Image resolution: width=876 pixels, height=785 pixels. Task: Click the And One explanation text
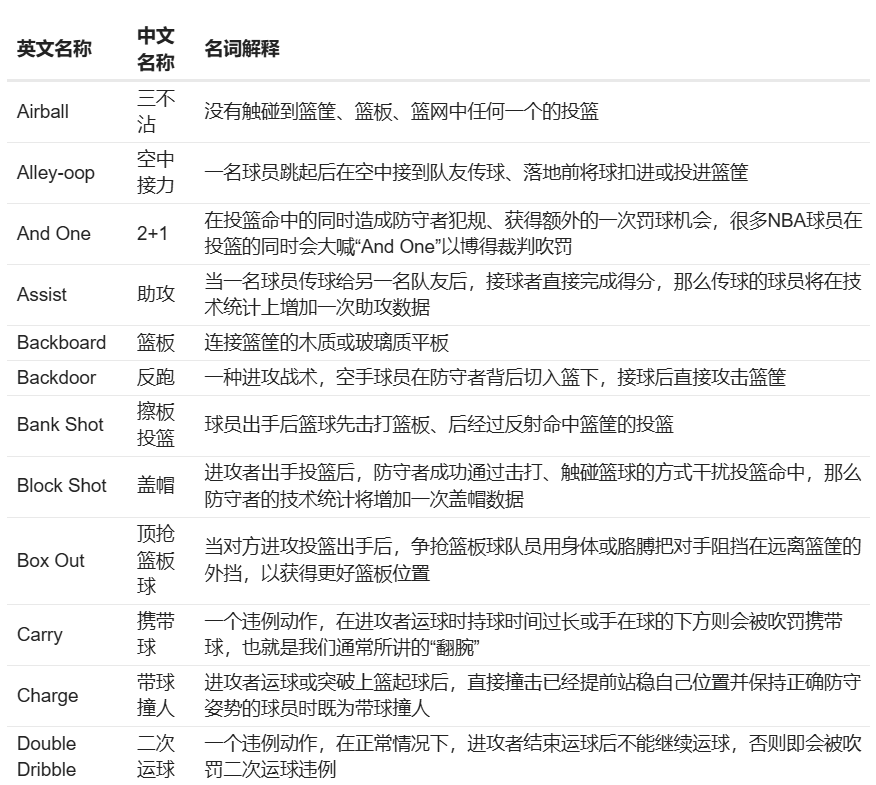click(x=533, y=234)
